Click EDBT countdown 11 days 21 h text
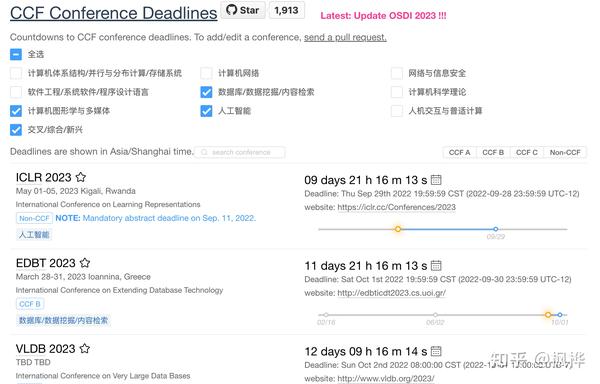This screenshot has height=384, width=600. 365,265
